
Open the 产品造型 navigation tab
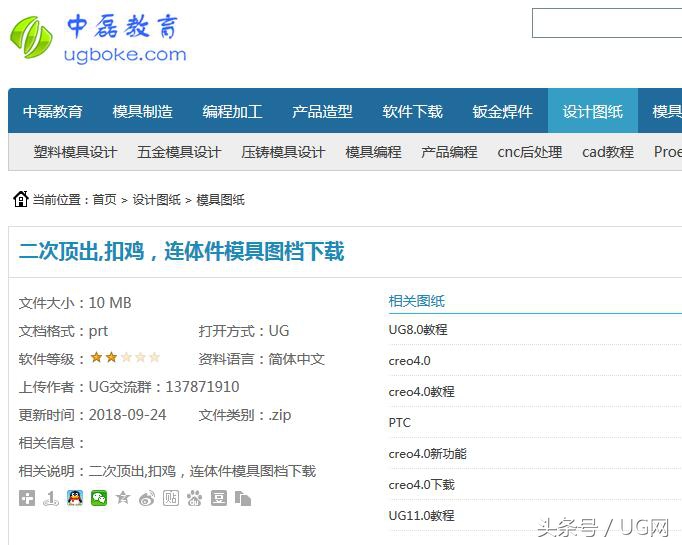coord(322,111)
